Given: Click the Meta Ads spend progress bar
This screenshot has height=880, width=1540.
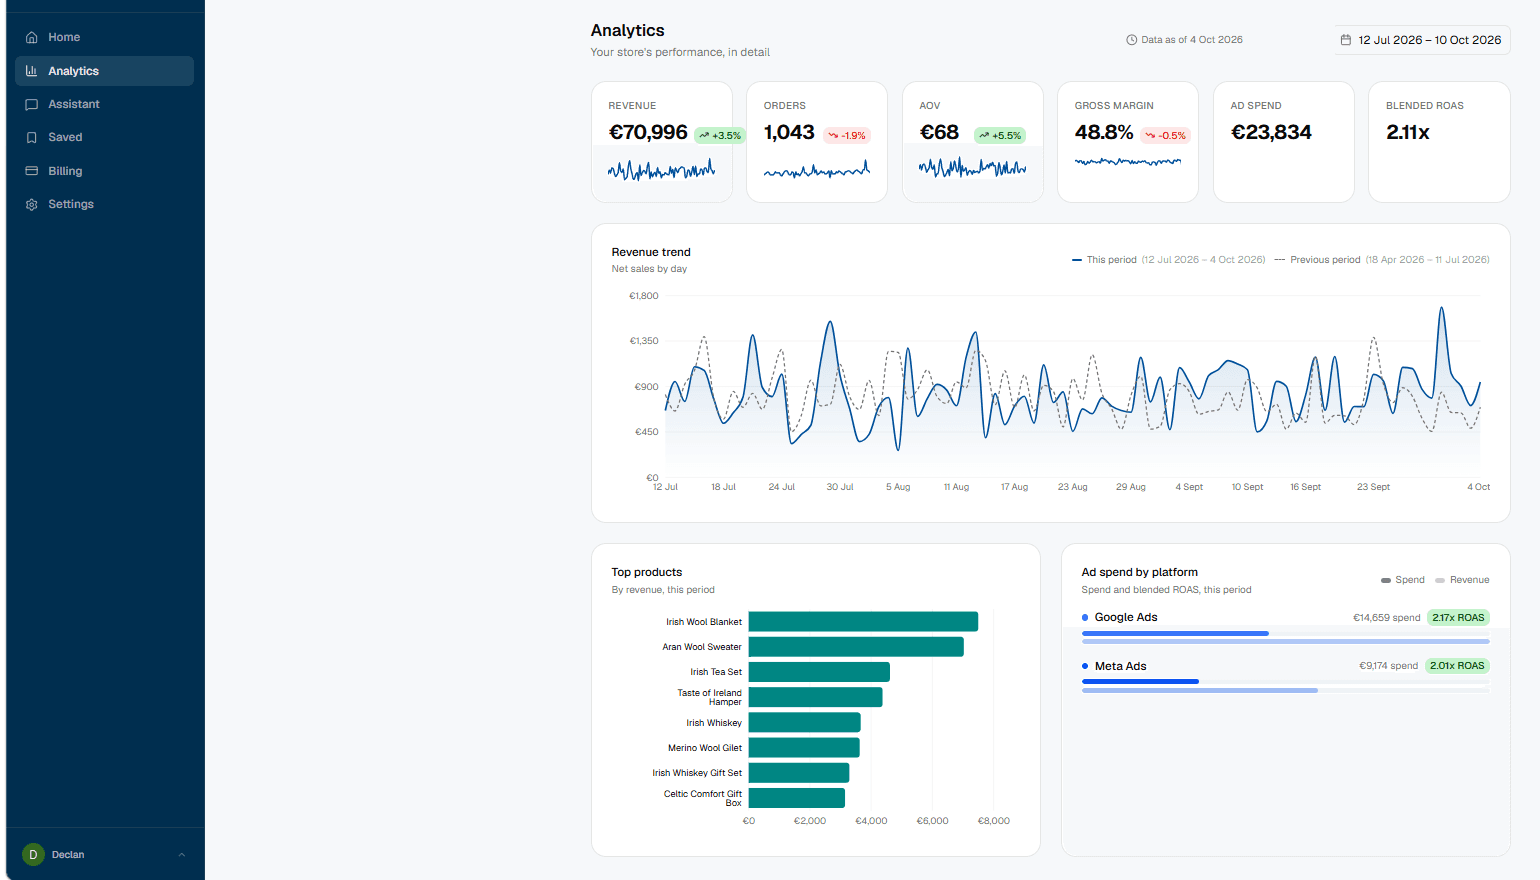Looking at the screenshot, I should (1140, 681).
